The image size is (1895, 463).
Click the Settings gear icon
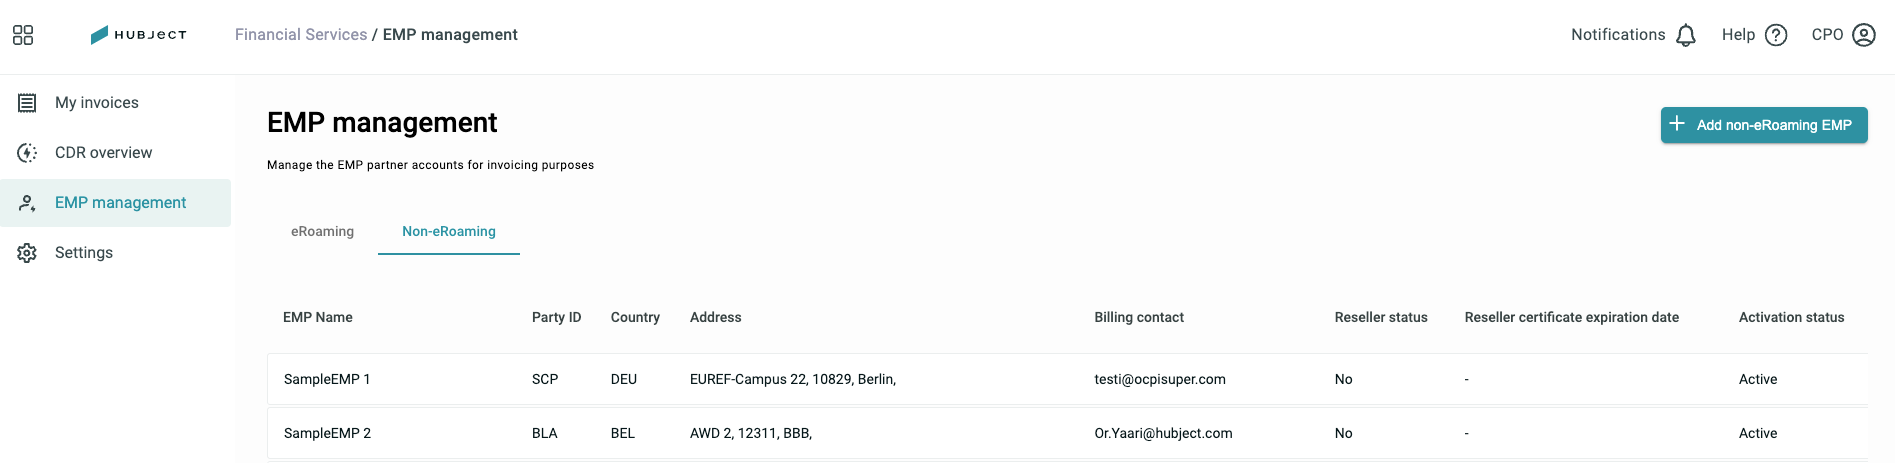[27, 253]
